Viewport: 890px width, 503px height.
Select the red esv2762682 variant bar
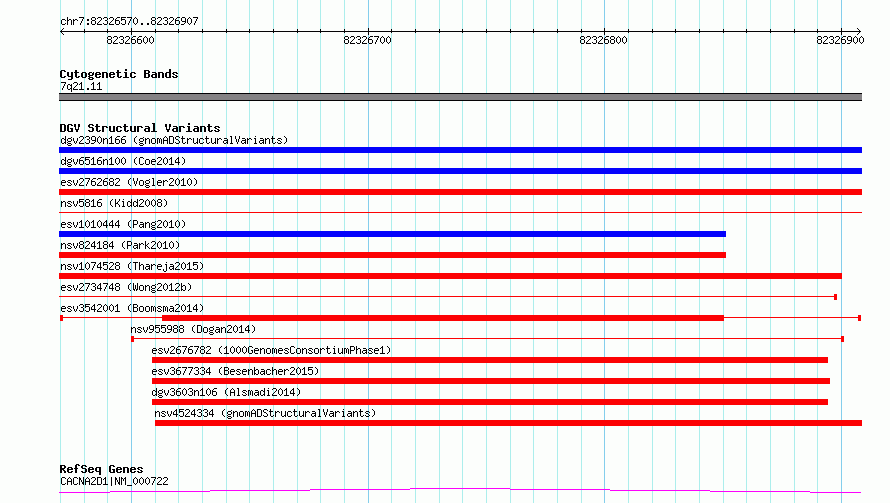[460, 192]
